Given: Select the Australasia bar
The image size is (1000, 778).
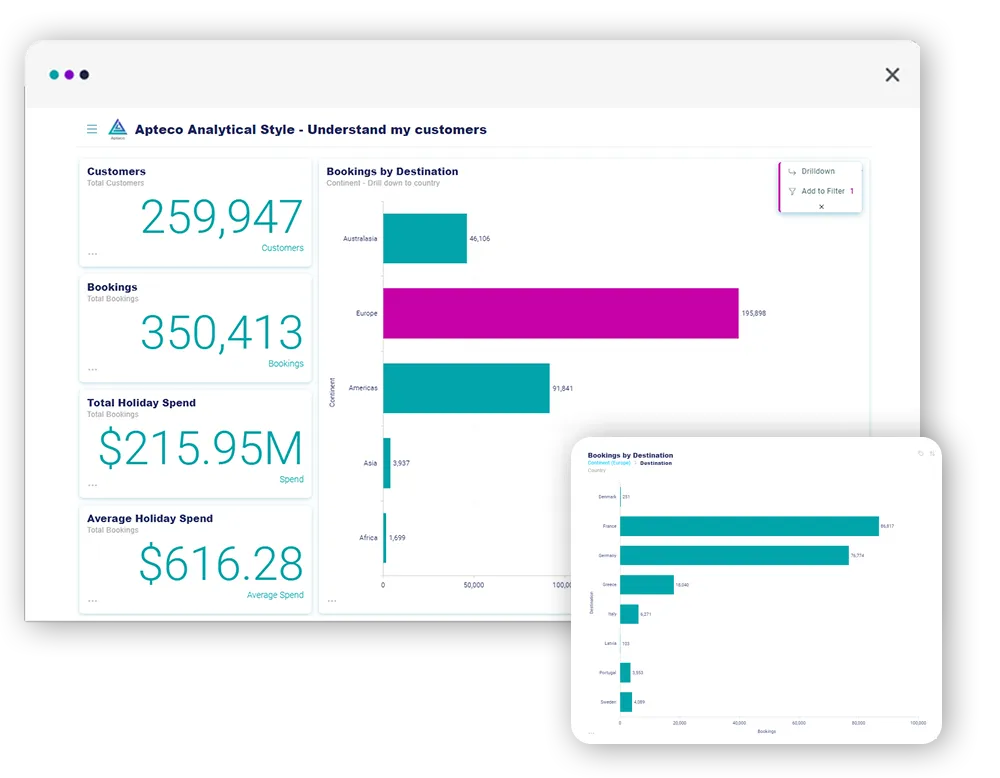Looking at the screenshot, I should [x=425, y=239].
